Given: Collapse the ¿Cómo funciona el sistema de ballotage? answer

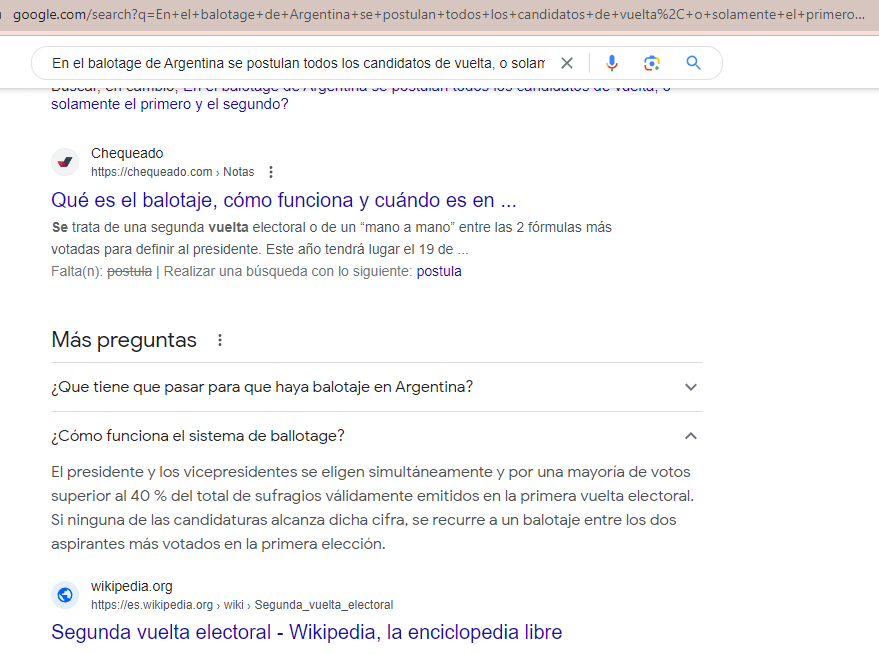Looking at the screenshot, I should [x=690, y=436].
